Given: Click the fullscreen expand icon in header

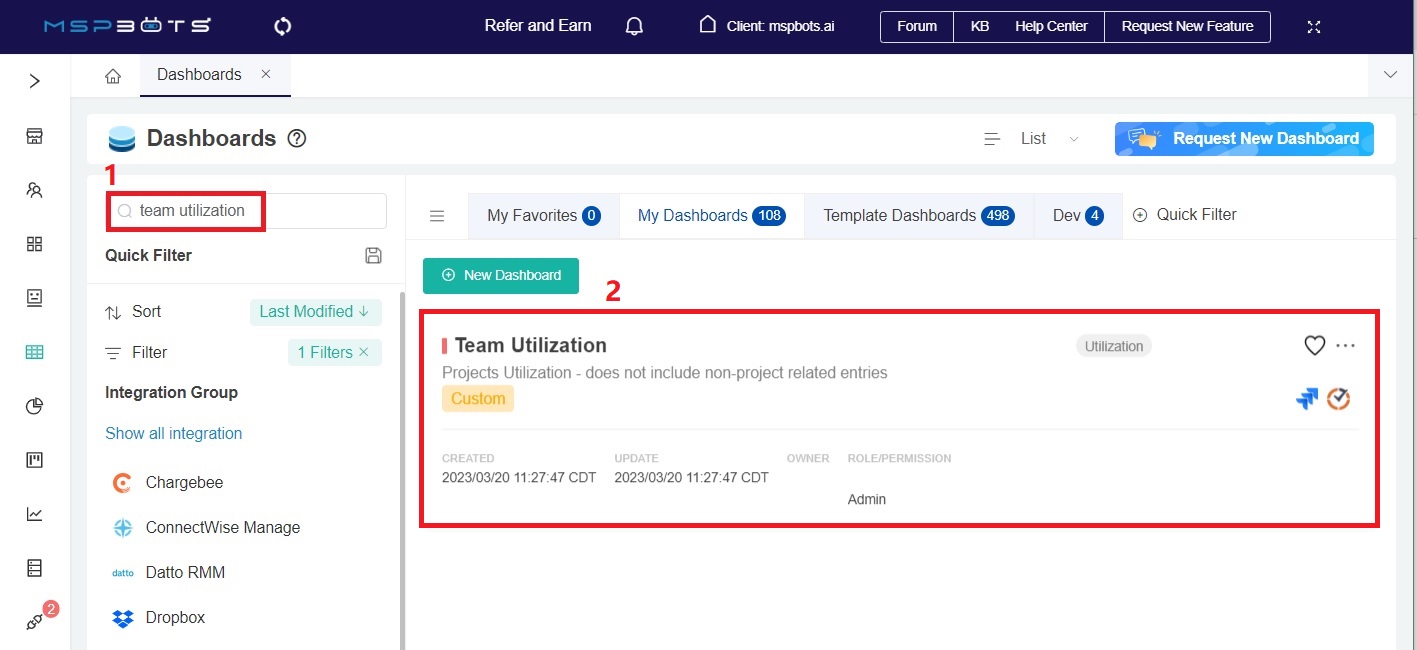Looking at the screenshot, I should pyautogui.click(x=1314, y=27).
